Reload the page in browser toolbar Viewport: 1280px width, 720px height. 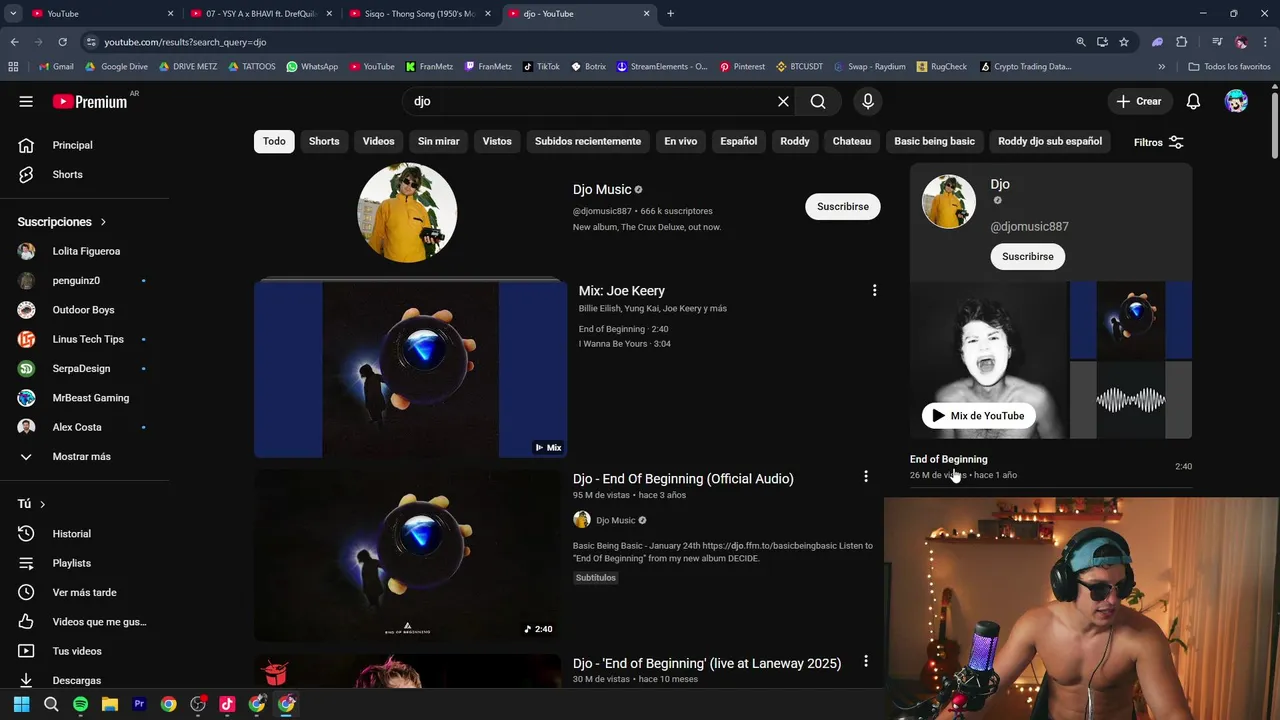click(62, 42)
